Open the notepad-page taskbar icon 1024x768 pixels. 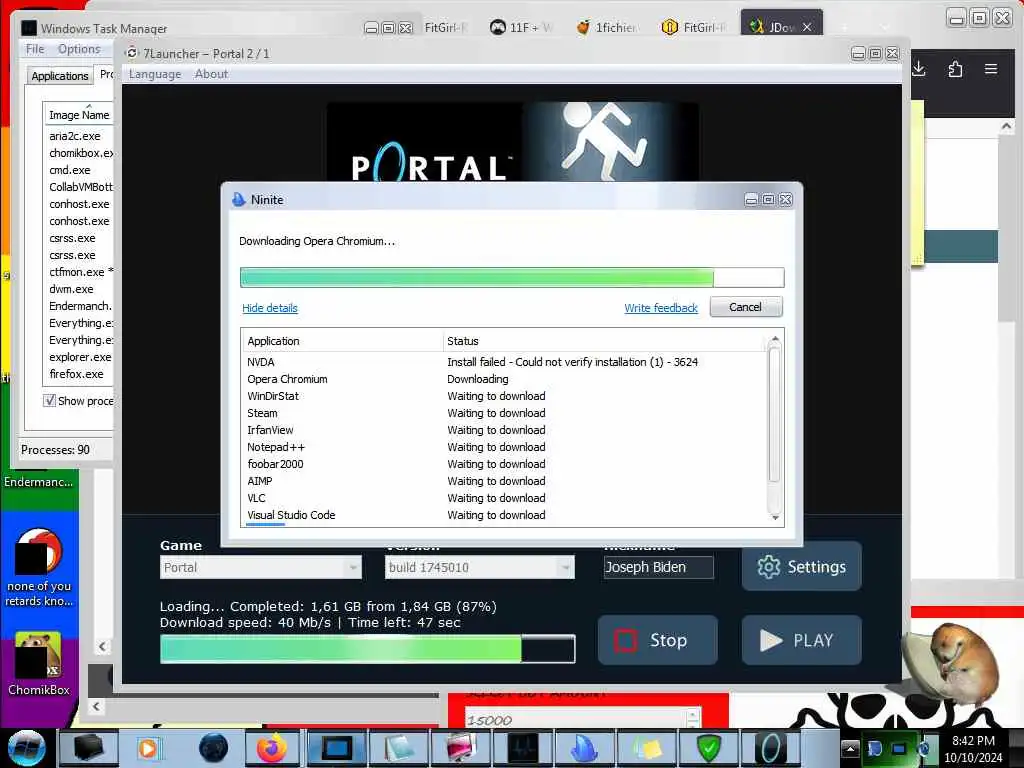(398, 748)
